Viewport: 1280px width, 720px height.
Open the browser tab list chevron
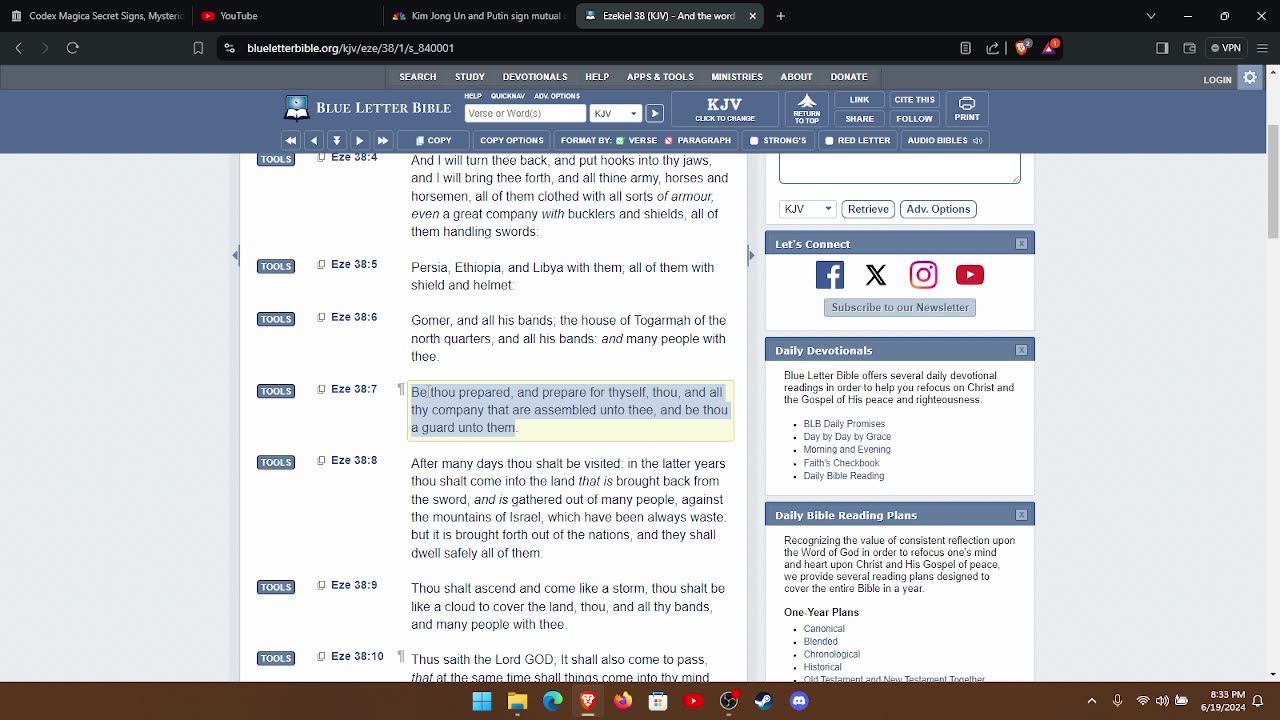click(x=1151, y=16)
